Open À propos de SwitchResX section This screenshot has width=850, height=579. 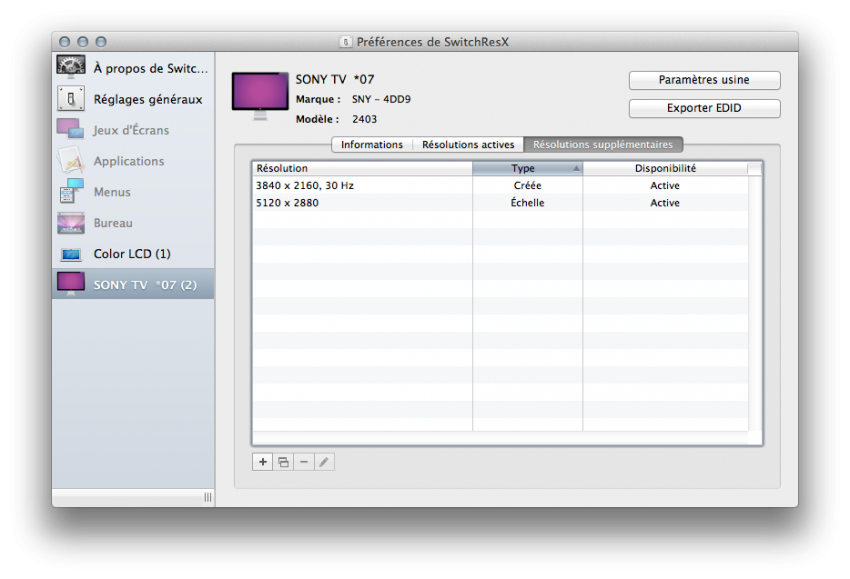click(133, 68)
